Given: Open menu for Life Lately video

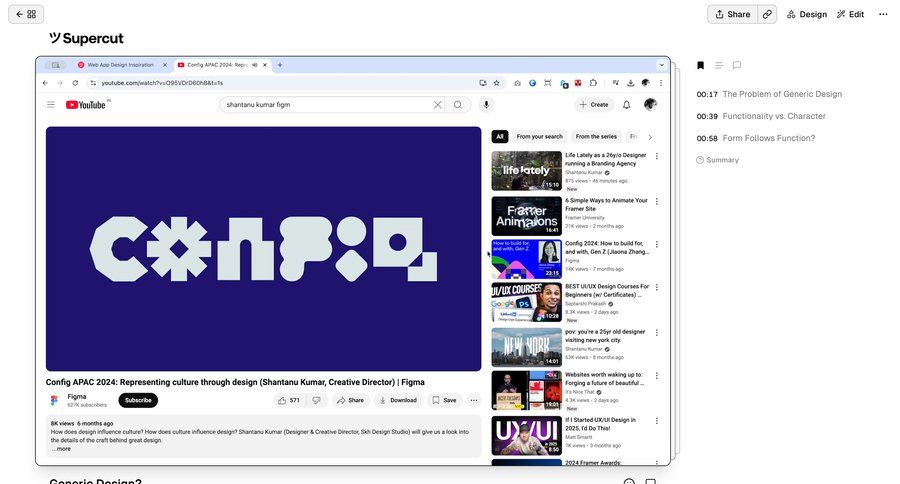Looking at the screenshot, I should point(657,156).
